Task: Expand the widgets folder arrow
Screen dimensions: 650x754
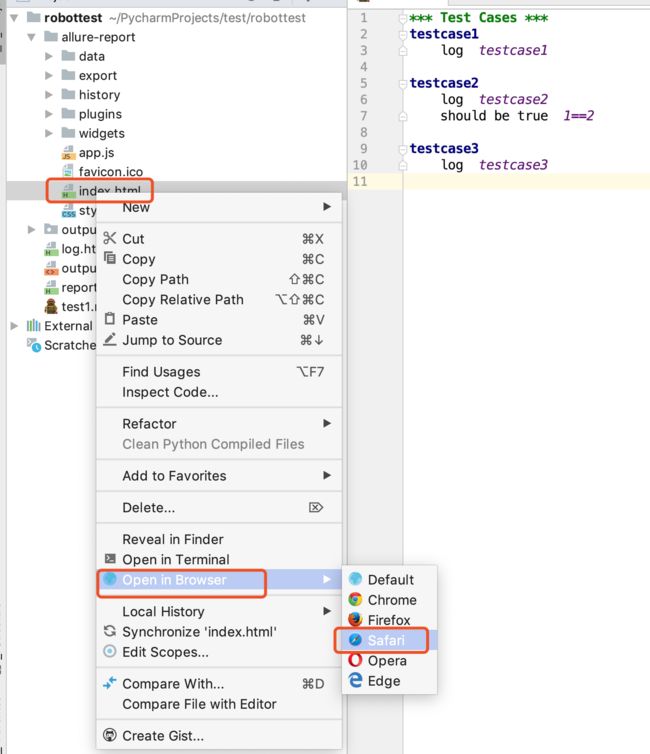Action: click(50, 134)
